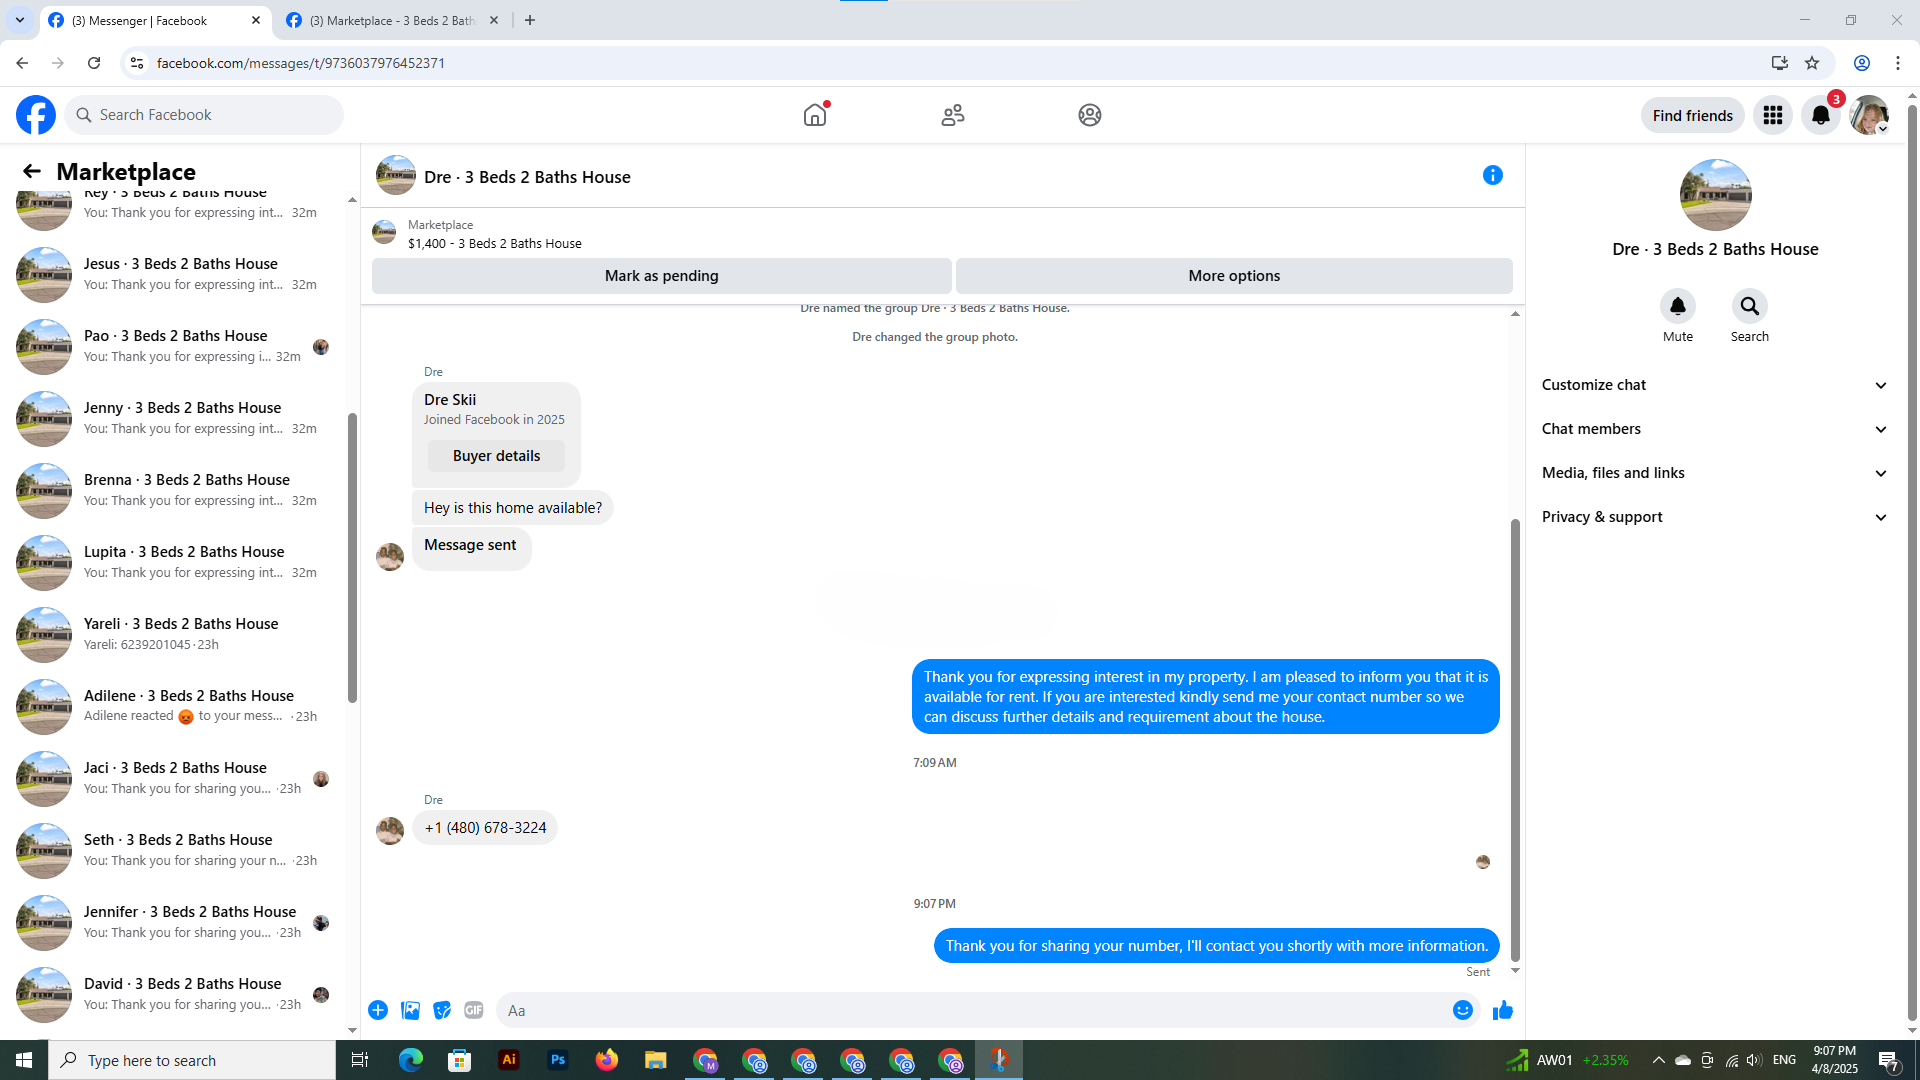This screenshot has height=1080, width=1920.
Task: Mute this conversation with bell button
Action: point(1677,306)
